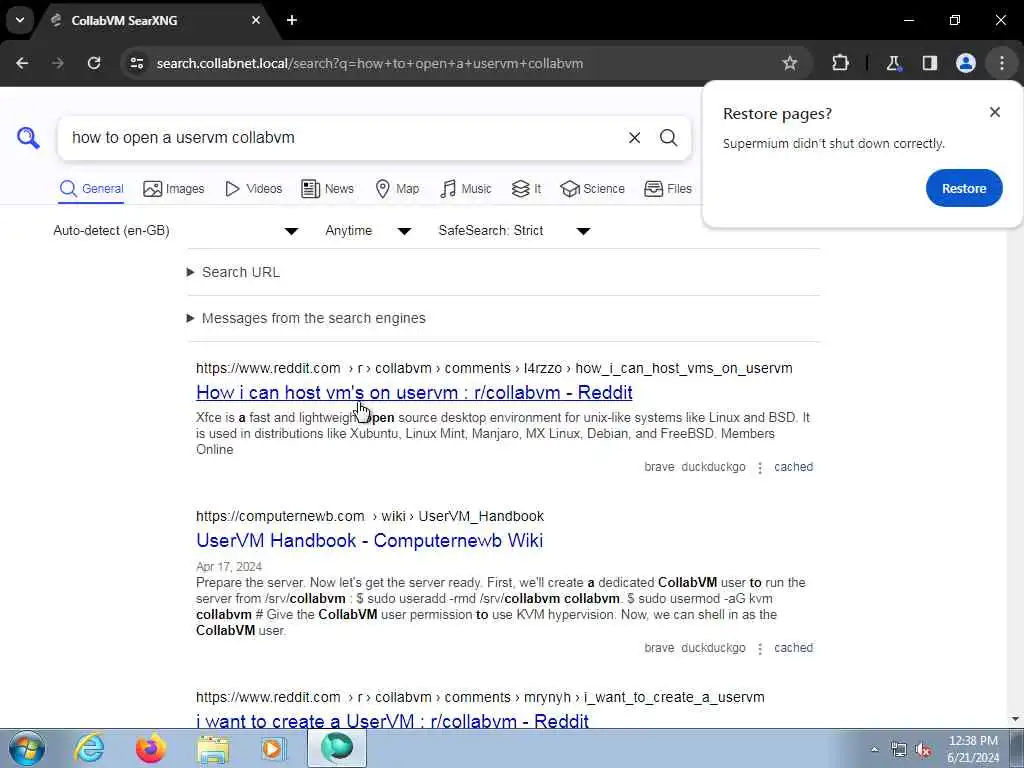Image resolution: width=1024 pixels, height=768 pixels.
Task: Switch to the It tab
Action: click(x=526, y=189)
